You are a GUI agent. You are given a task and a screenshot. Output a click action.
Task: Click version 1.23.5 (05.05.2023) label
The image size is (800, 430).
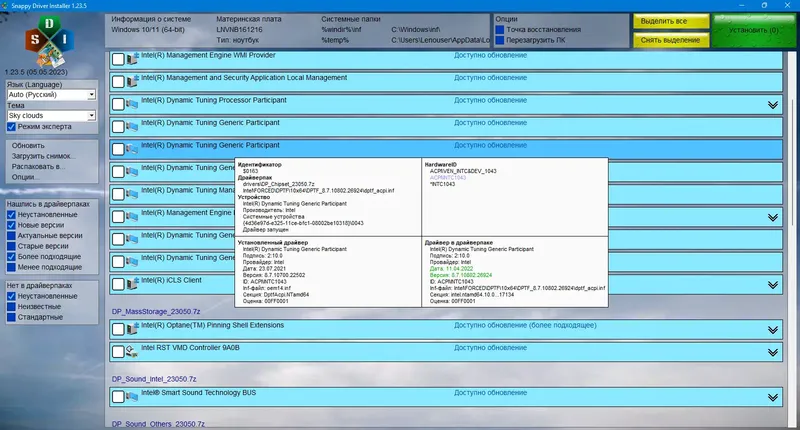36,72
